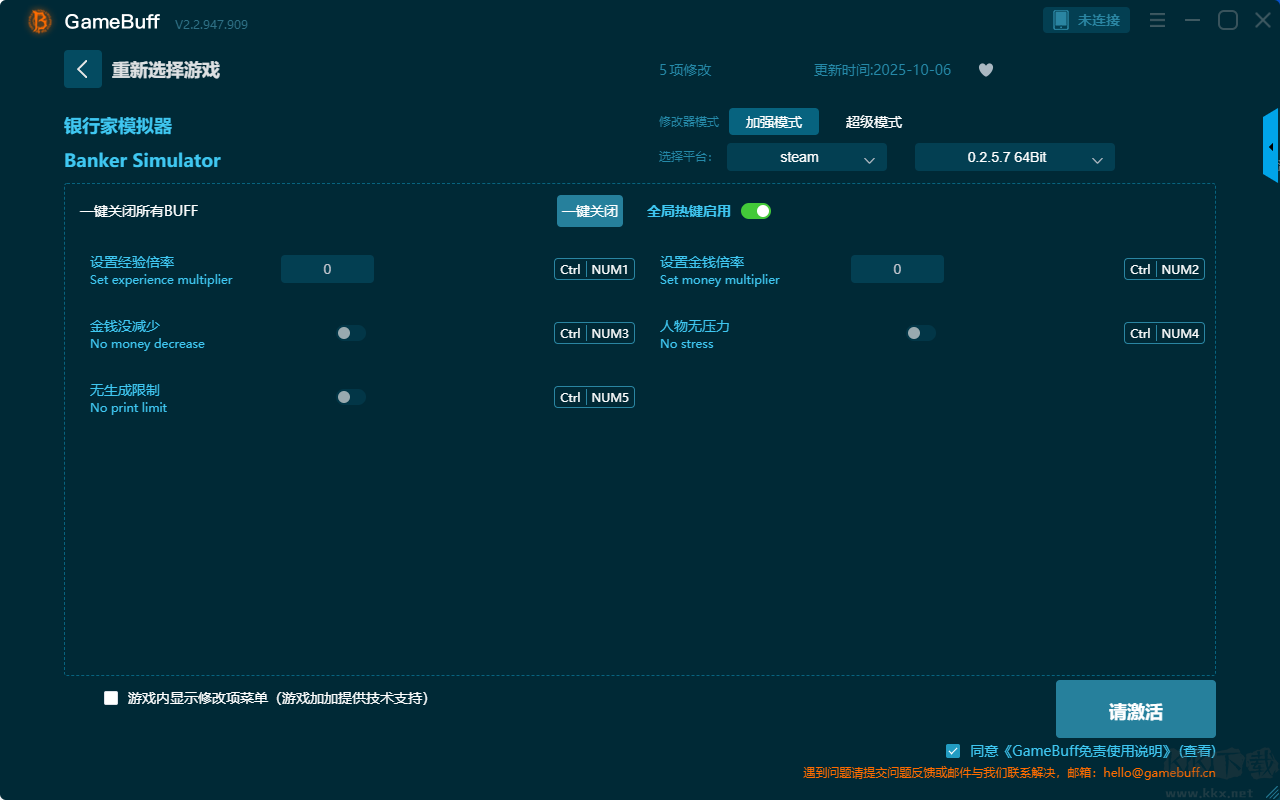Screen dimensions: 1280x800
Task: Click the back arrow to reselect game
Action: click(x=82, y=69)
